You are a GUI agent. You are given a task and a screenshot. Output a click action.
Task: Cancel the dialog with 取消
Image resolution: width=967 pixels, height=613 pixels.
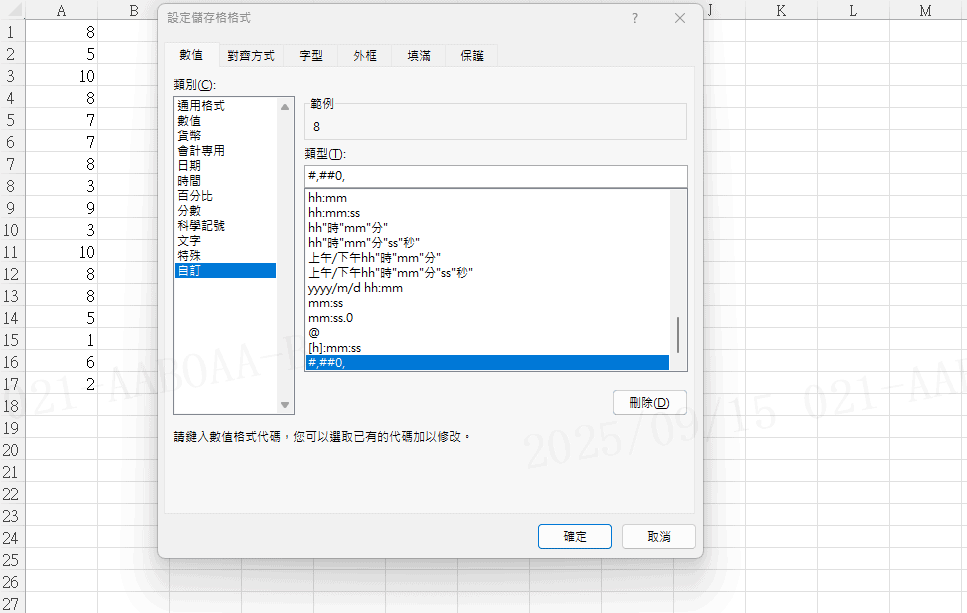(658, 536)
